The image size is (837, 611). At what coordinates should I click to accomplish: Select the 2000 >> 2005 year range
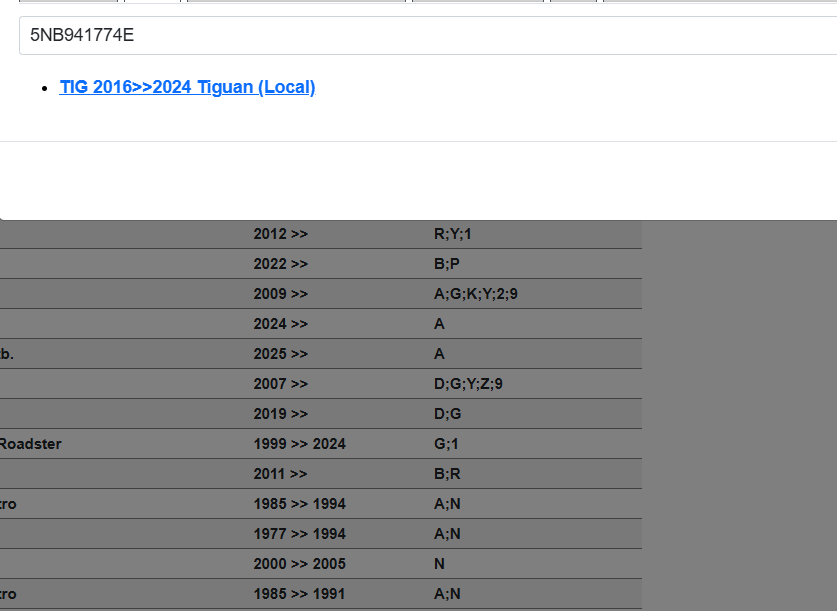300,564
